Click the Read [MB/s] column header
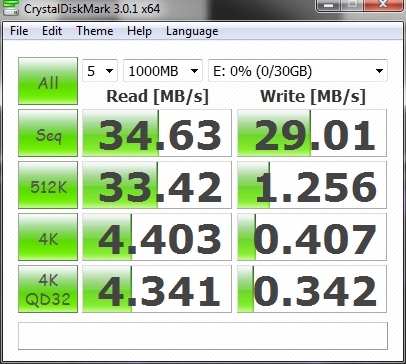 157,96
